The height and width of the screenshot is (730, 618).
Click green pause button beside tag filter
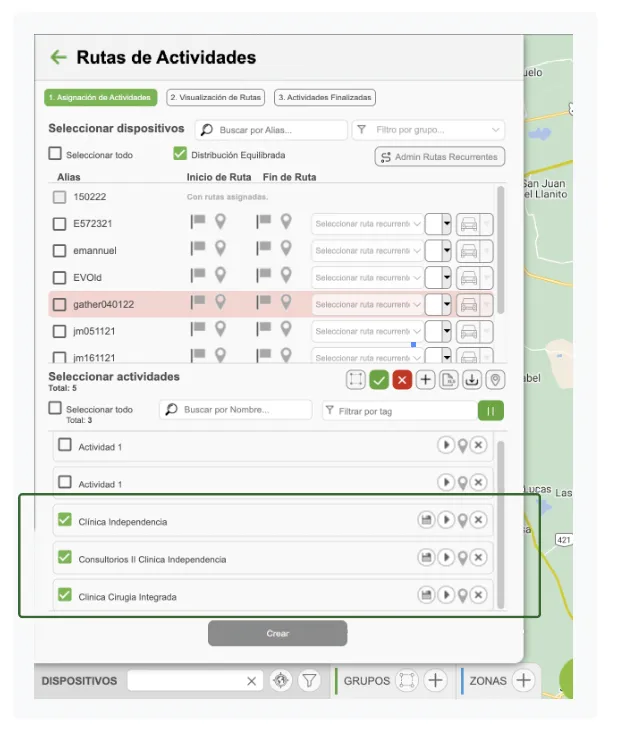tap(491, 411)
